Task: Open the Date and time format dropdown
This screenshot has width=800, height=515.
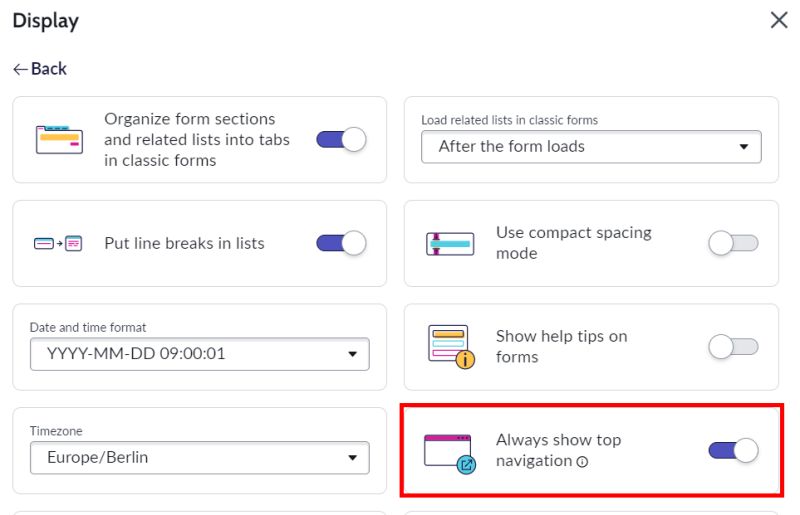Action: pos(199,354)
